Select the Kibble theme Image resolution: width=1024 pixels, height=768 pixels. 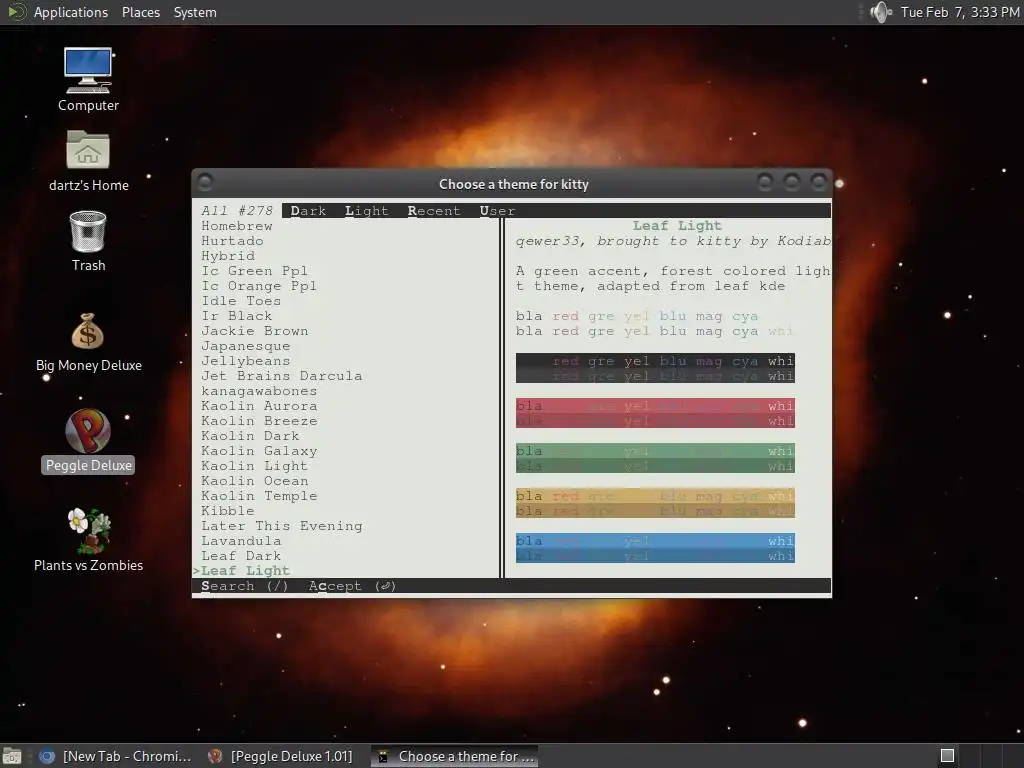[x=227, y=511]
